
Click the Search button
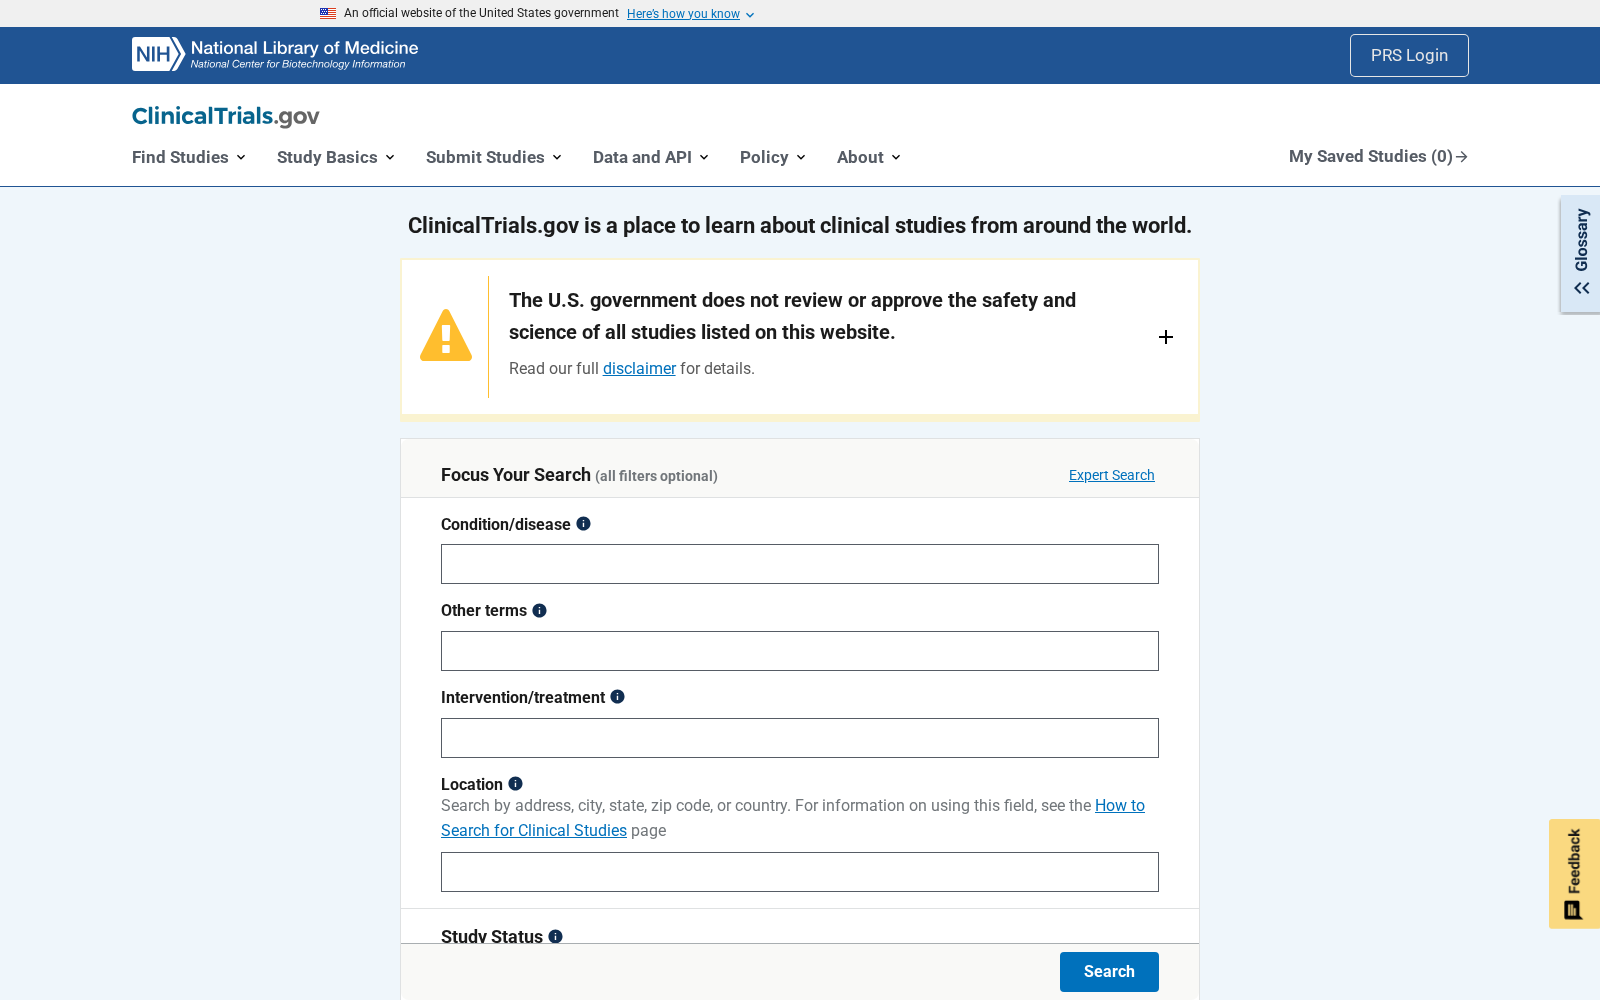click(x=1109, y=972)
